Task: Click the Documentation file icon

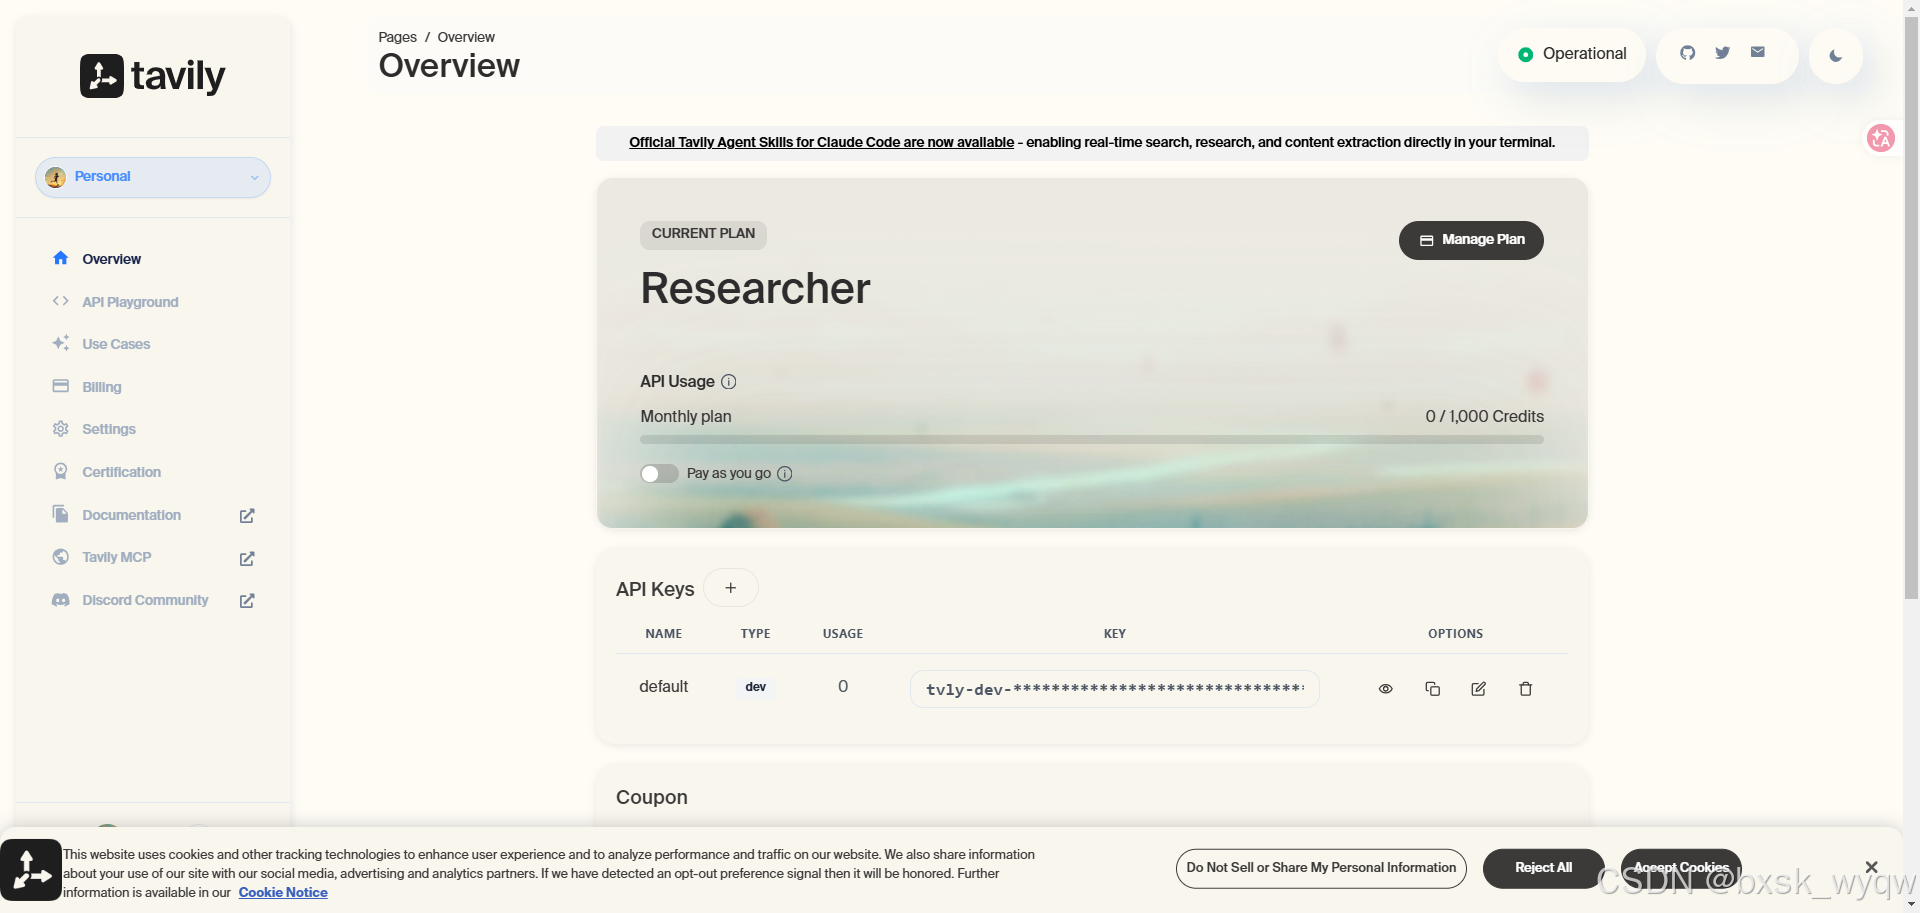Action: coord(61,514)
